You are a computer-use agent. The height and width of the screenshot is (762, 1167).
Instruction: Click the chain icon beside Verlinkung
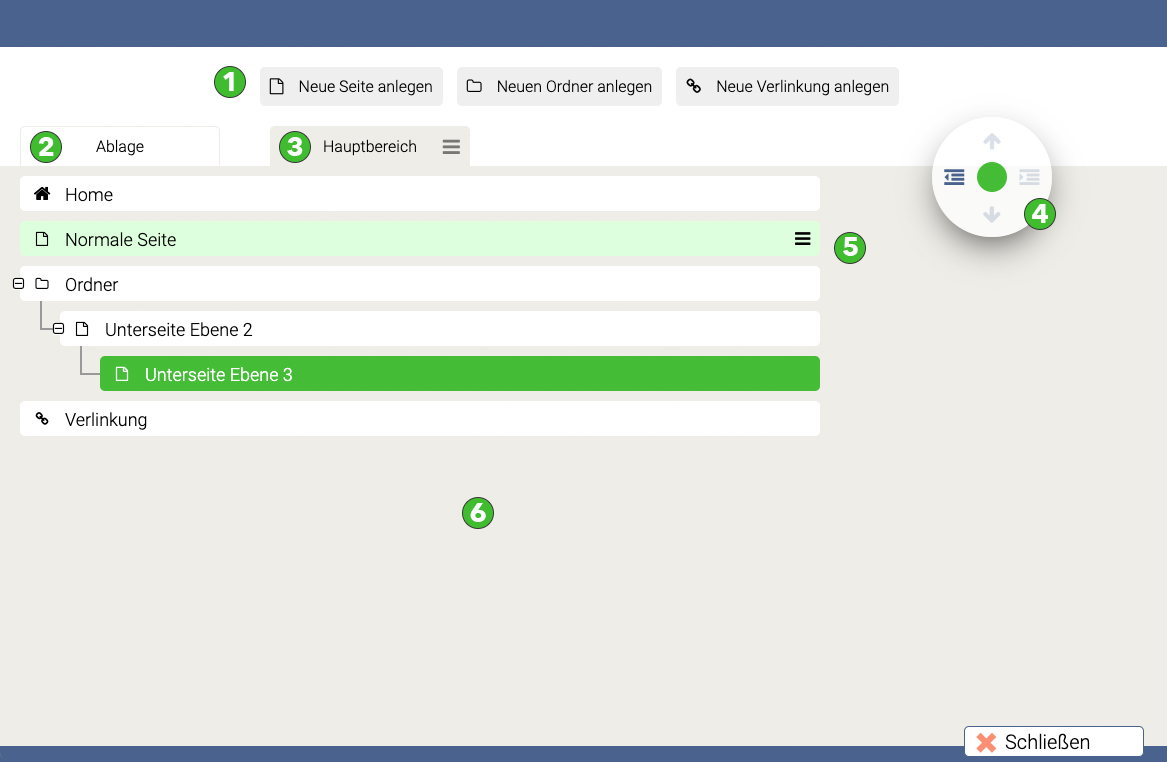click(x=42, y=419)
